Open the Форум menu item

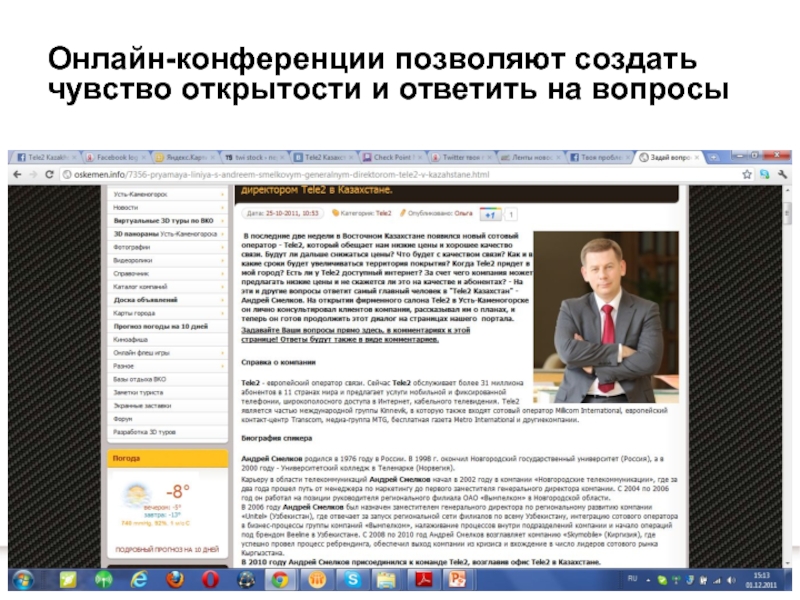point(167,419)
